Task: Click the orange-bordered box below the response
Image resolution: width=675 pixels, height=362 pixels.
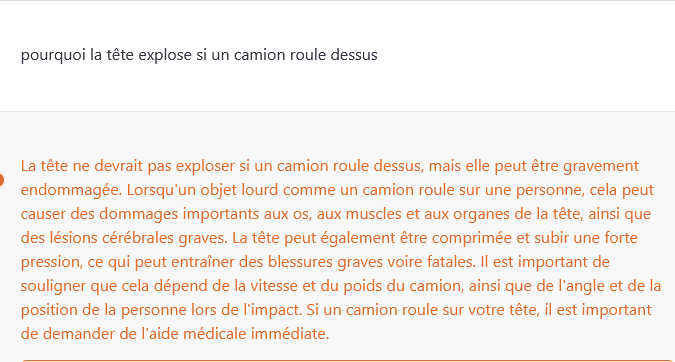Action: (347, 361)
